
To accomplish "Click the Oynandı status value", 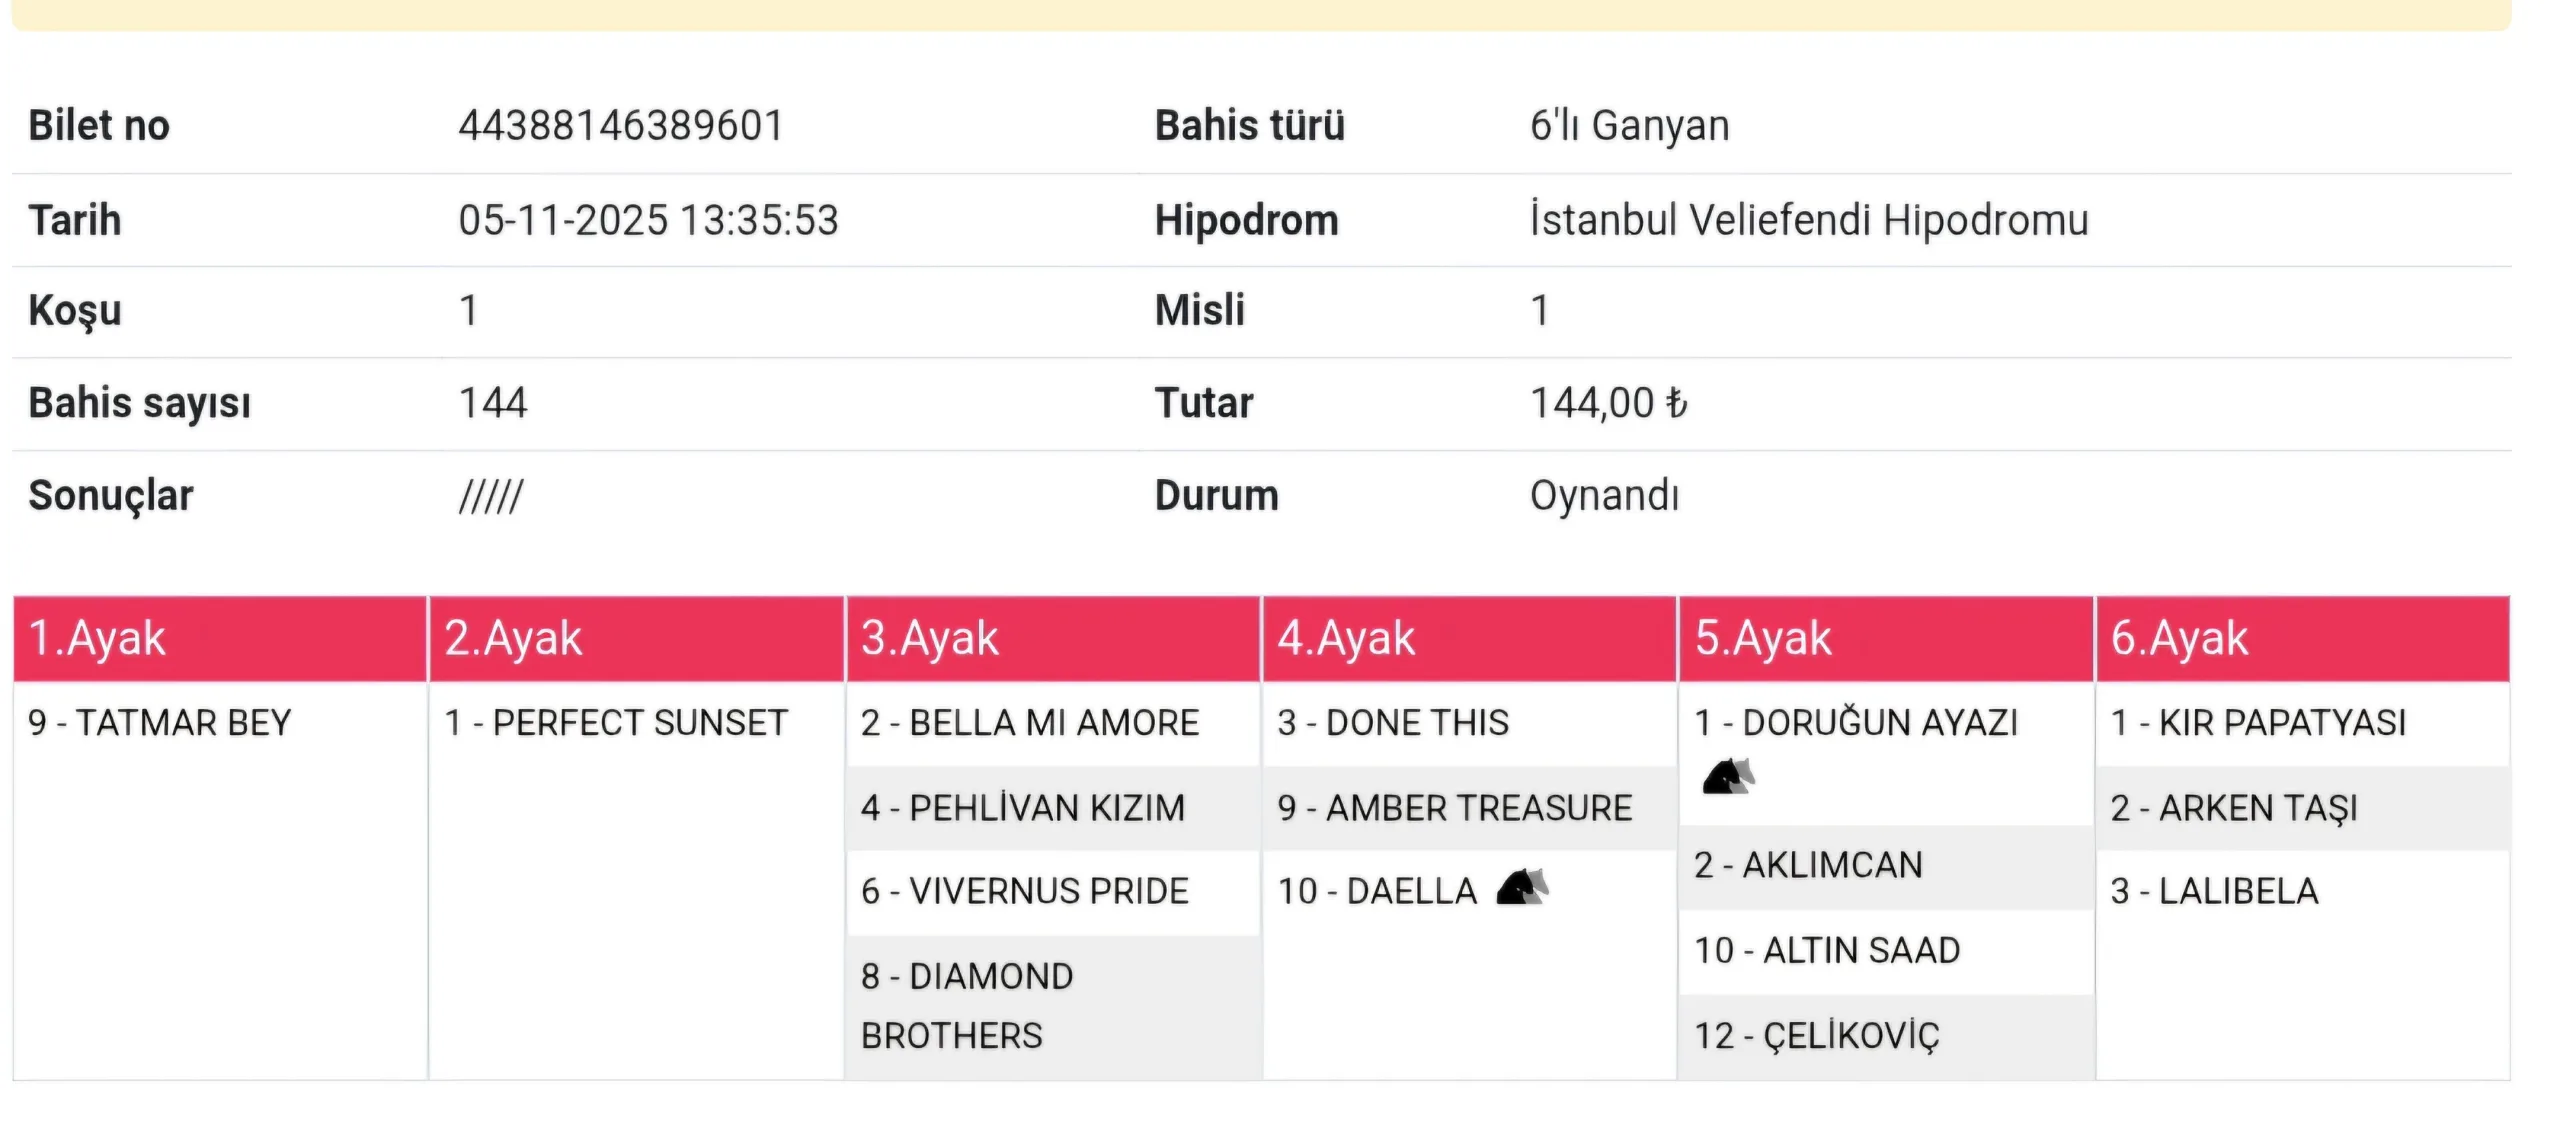I will 1604,496.
